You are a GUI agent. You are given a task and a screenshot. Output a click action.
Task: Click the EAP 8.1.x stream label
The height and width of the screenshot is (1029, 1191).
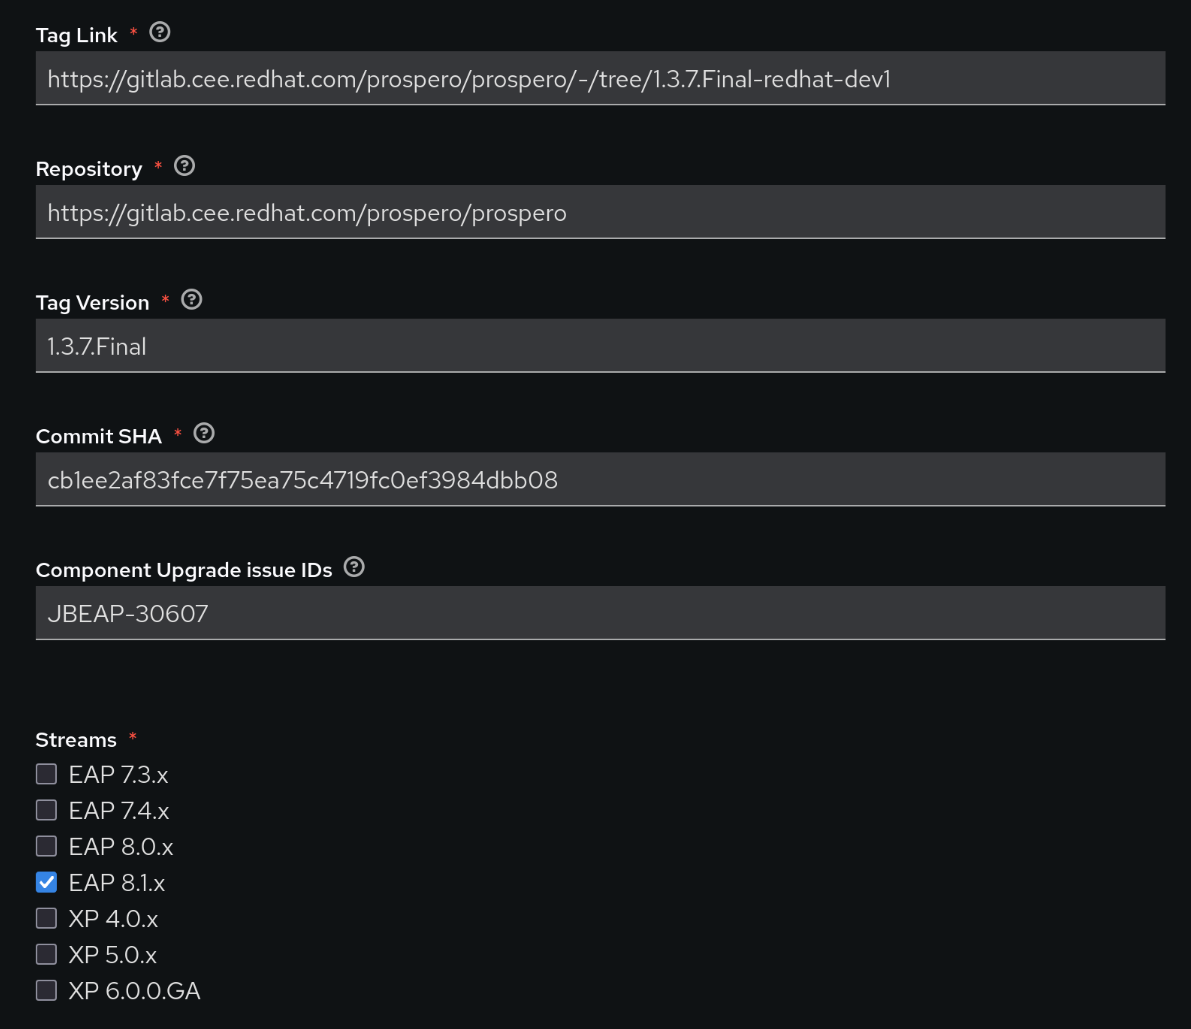117,883
